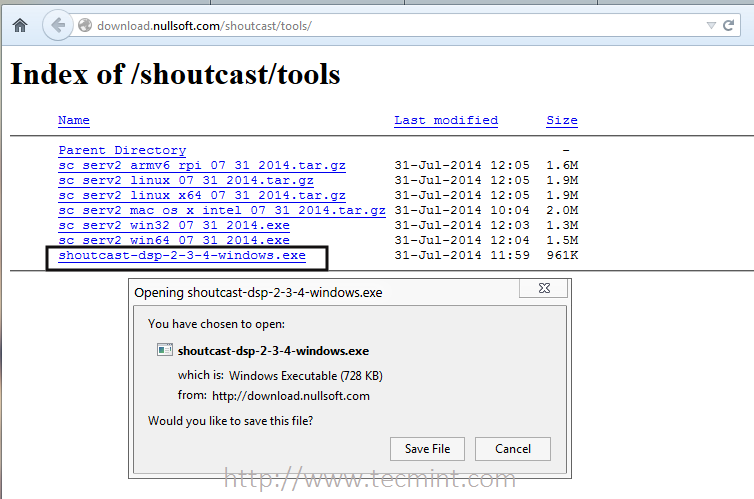Open shoutcast-dsp-2-3-4-windows.exe link
Screen dimensions: 754x499
click(182, 255)
